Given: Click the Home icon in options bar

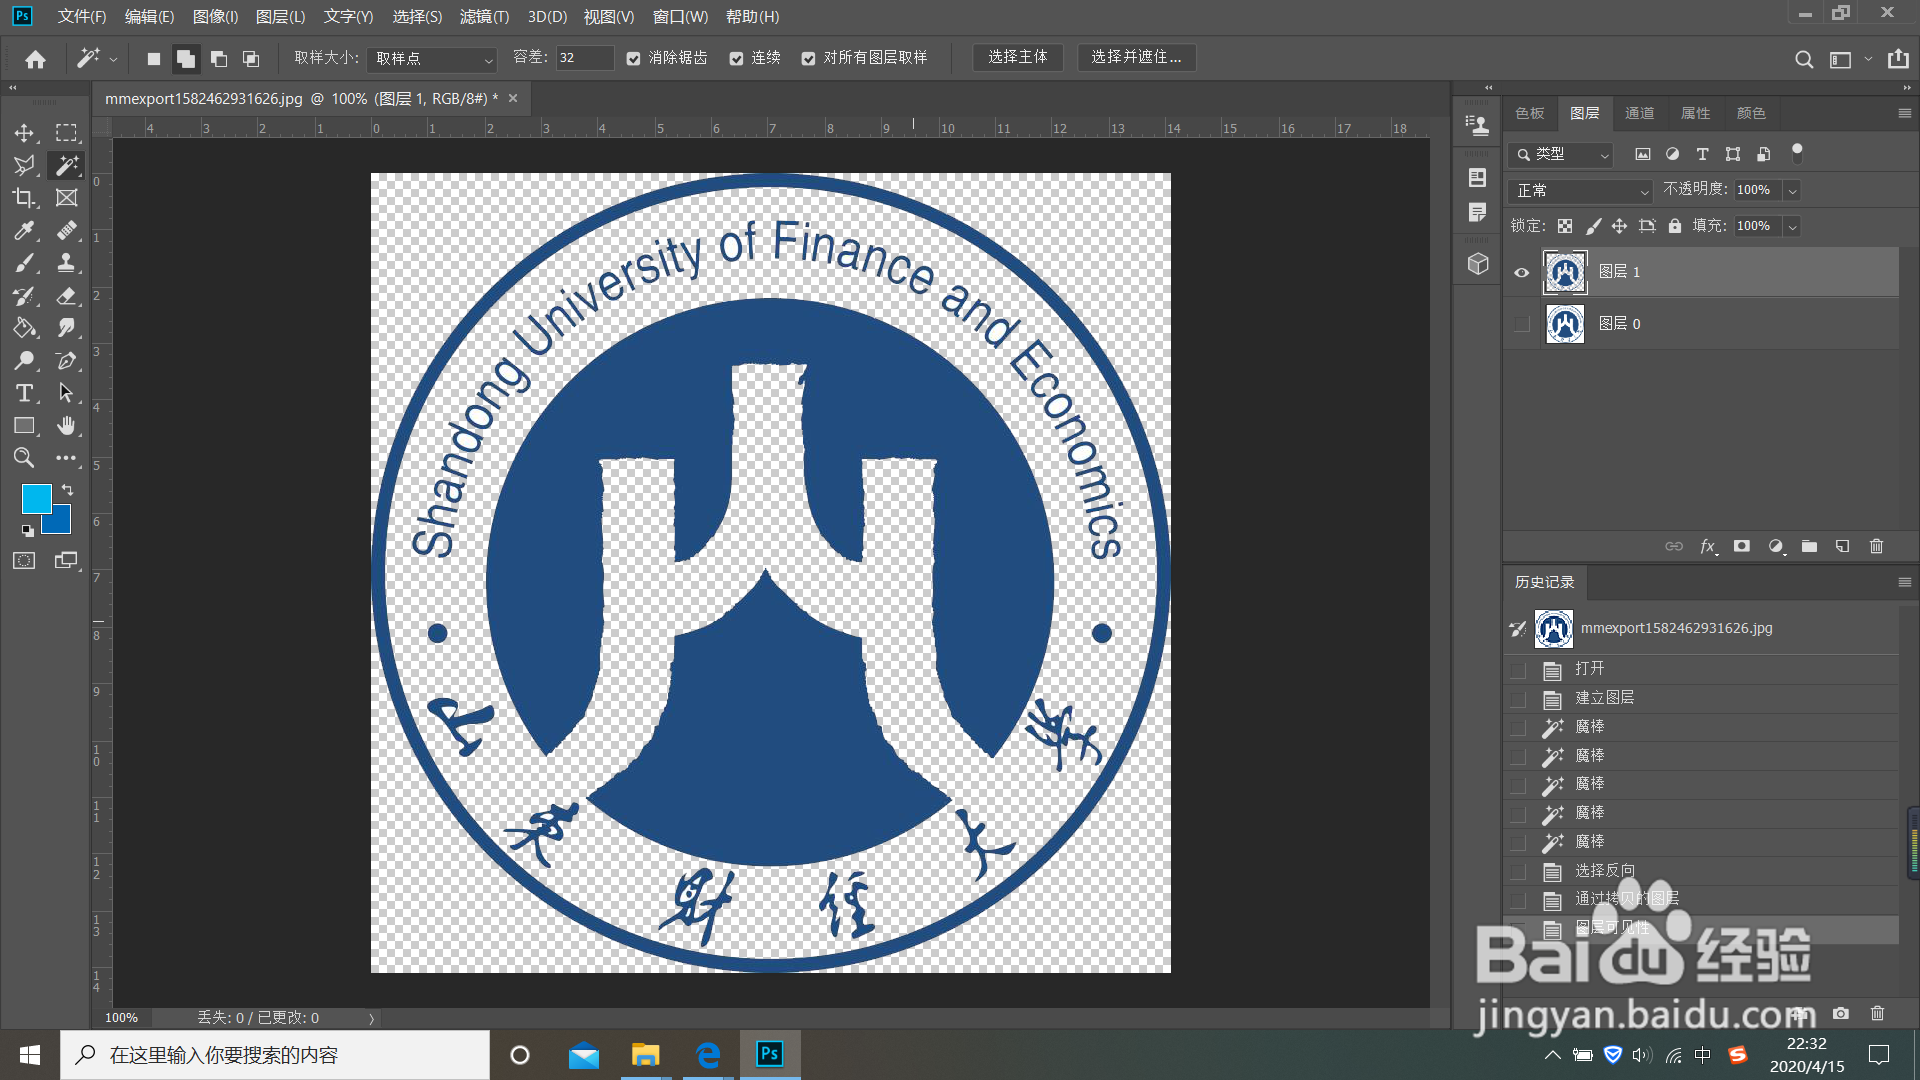Looking at the screenshot, I should [x=36, y=59].
